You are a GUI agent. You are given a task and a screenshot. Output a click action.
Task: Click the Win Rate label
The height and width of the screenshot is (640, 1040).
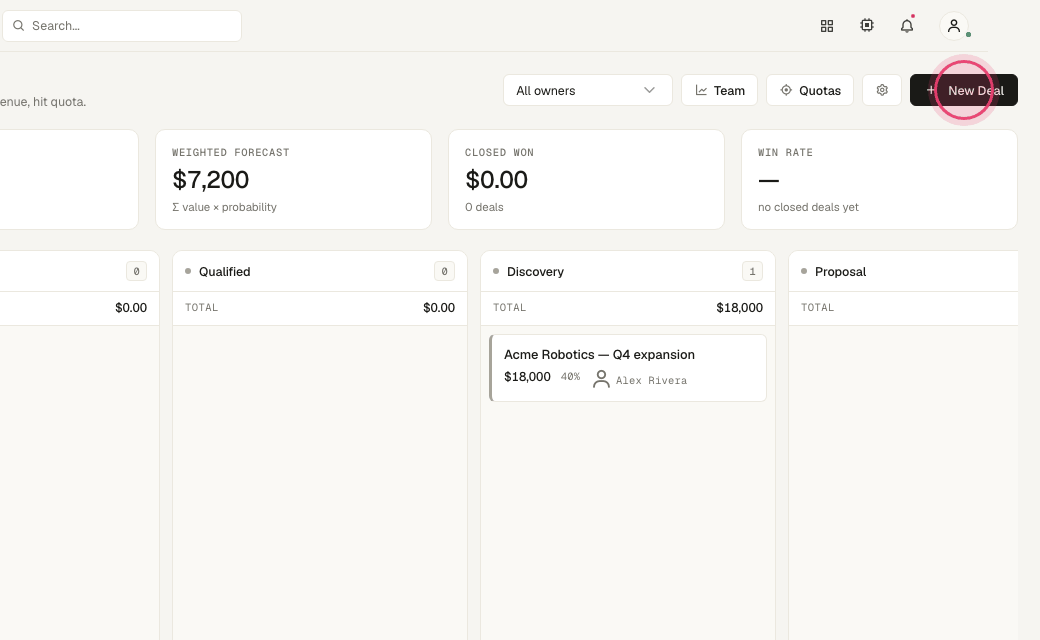pos(785,153)
